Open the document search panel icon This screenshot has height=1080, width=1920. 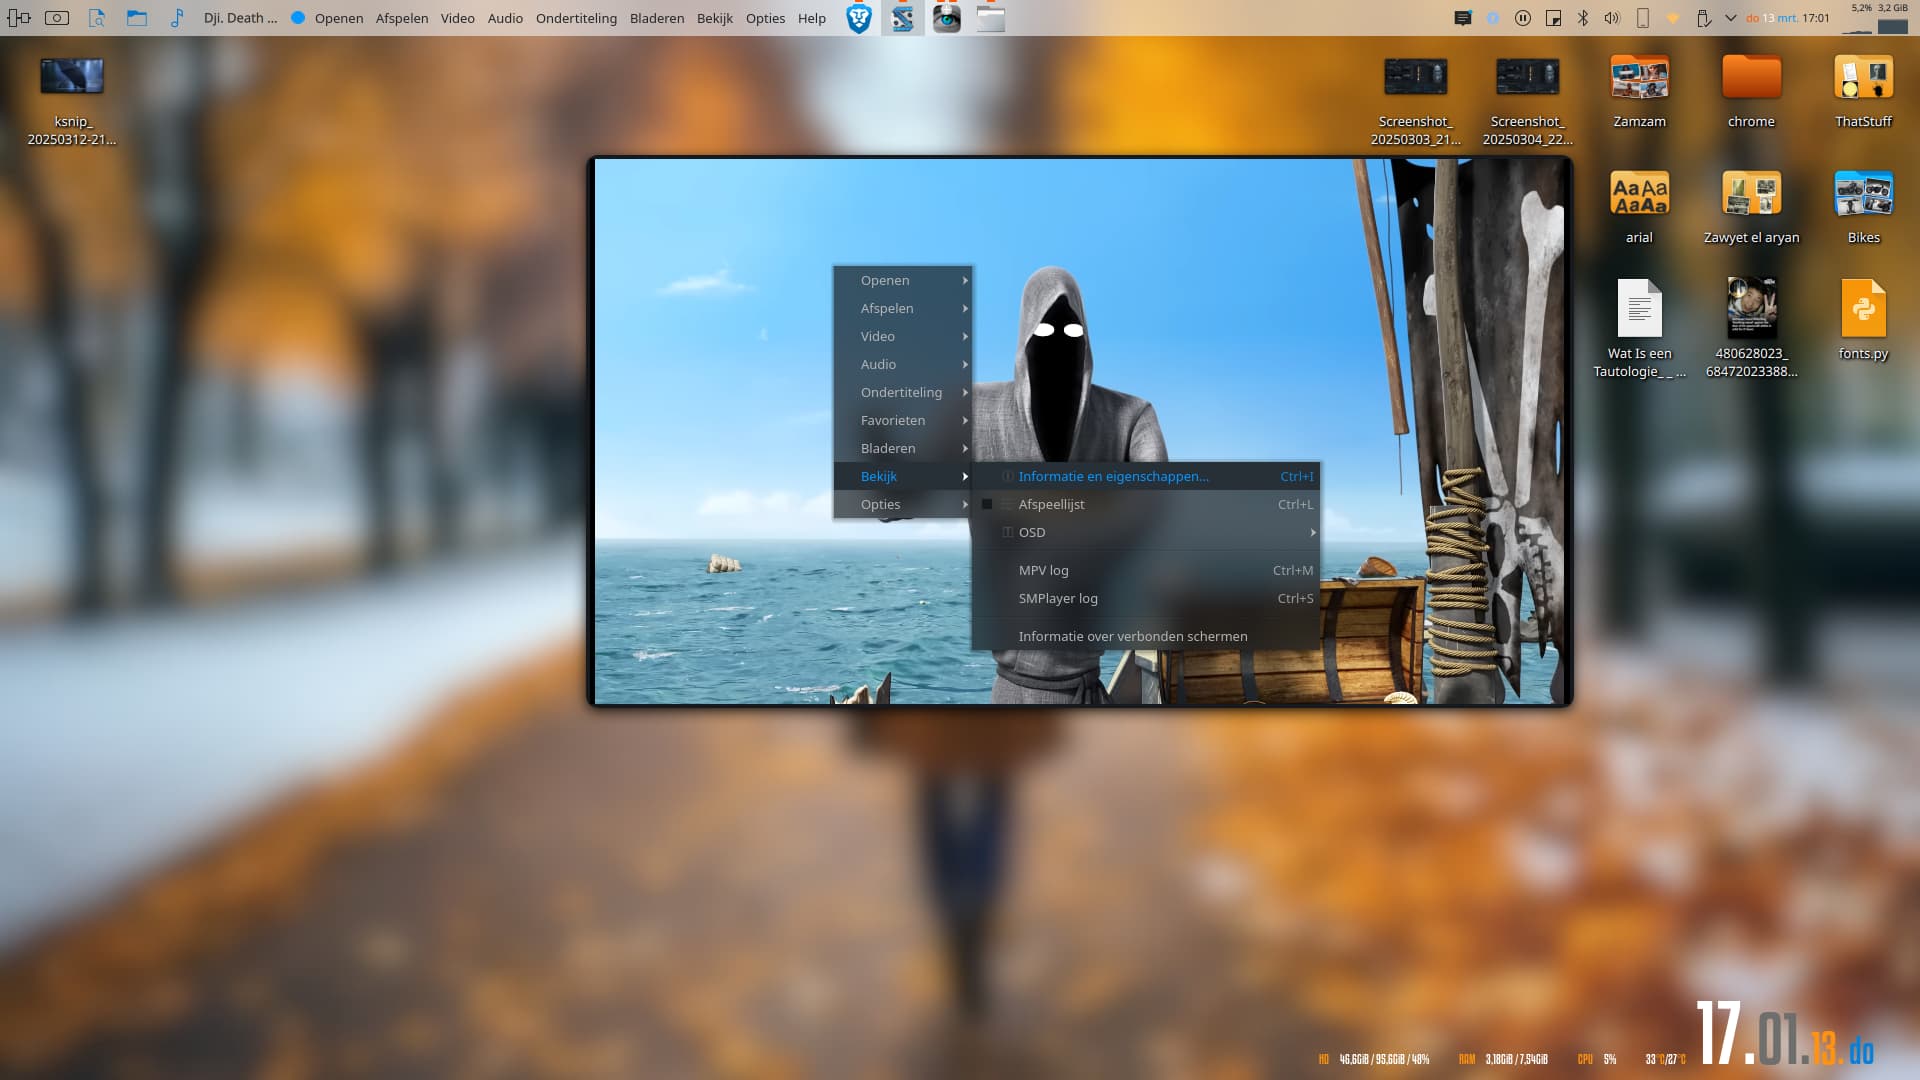[97, 18]
